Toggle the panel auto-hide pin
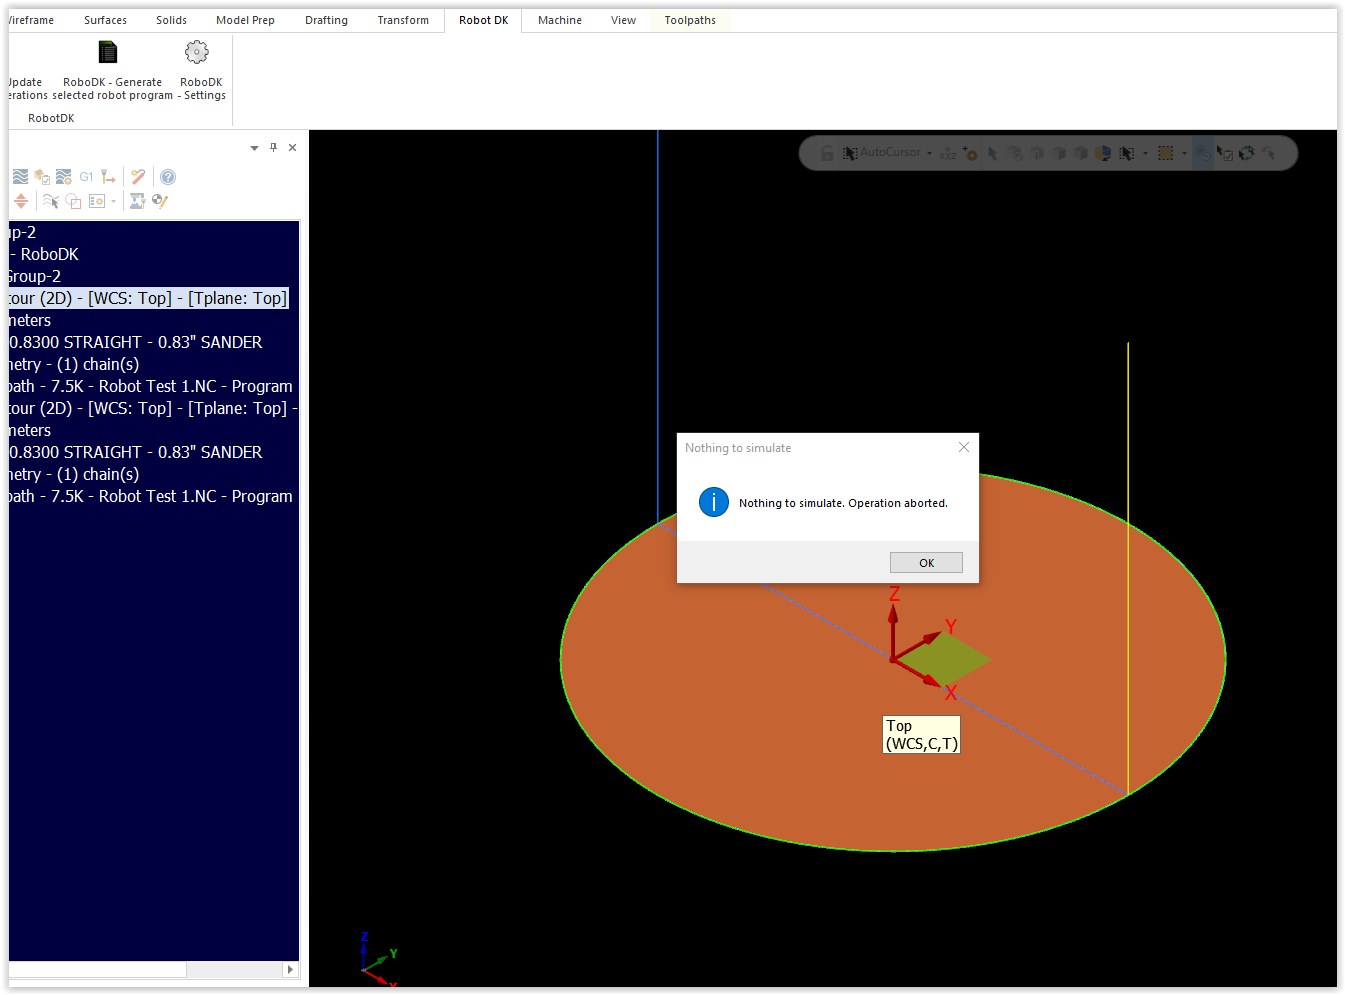This screenshot has width=1345, height=995. (x=273, y=147)
